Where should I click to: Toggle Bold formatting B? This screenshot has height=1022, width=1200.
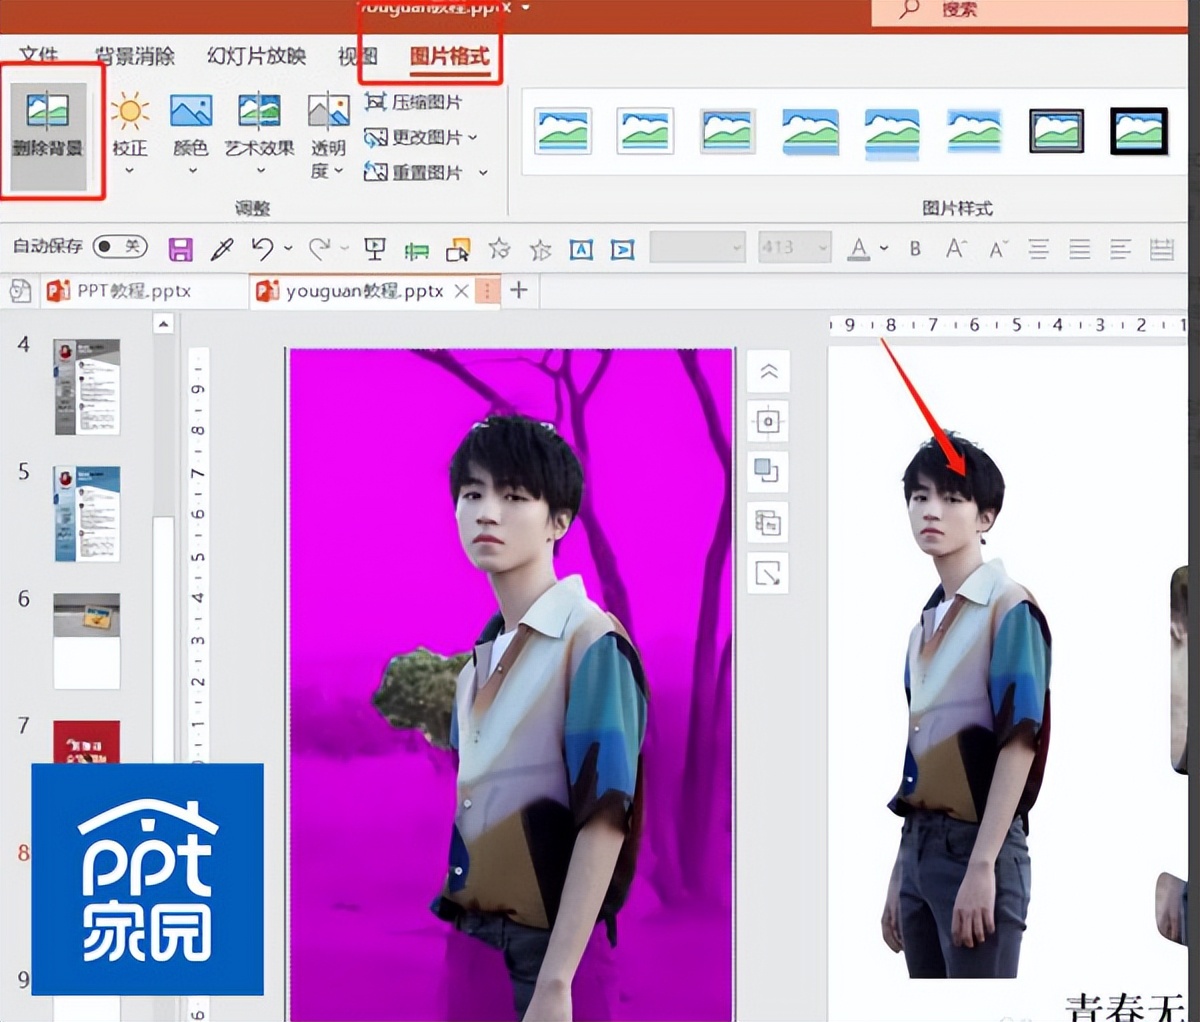(915, 248)
